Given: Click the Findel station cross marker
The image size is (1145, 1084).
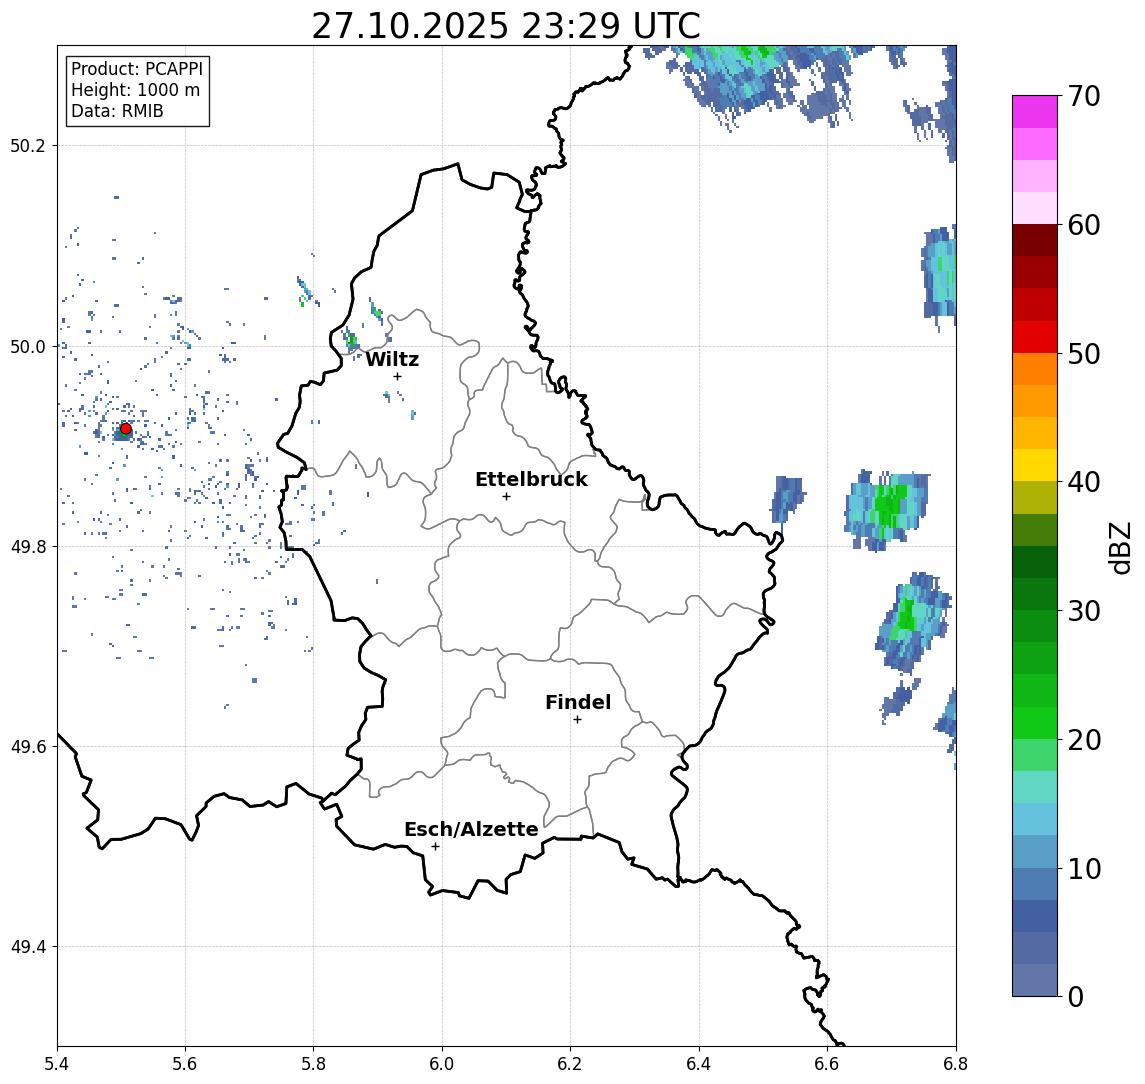Looking at the screenshot, I should (577, 720).
